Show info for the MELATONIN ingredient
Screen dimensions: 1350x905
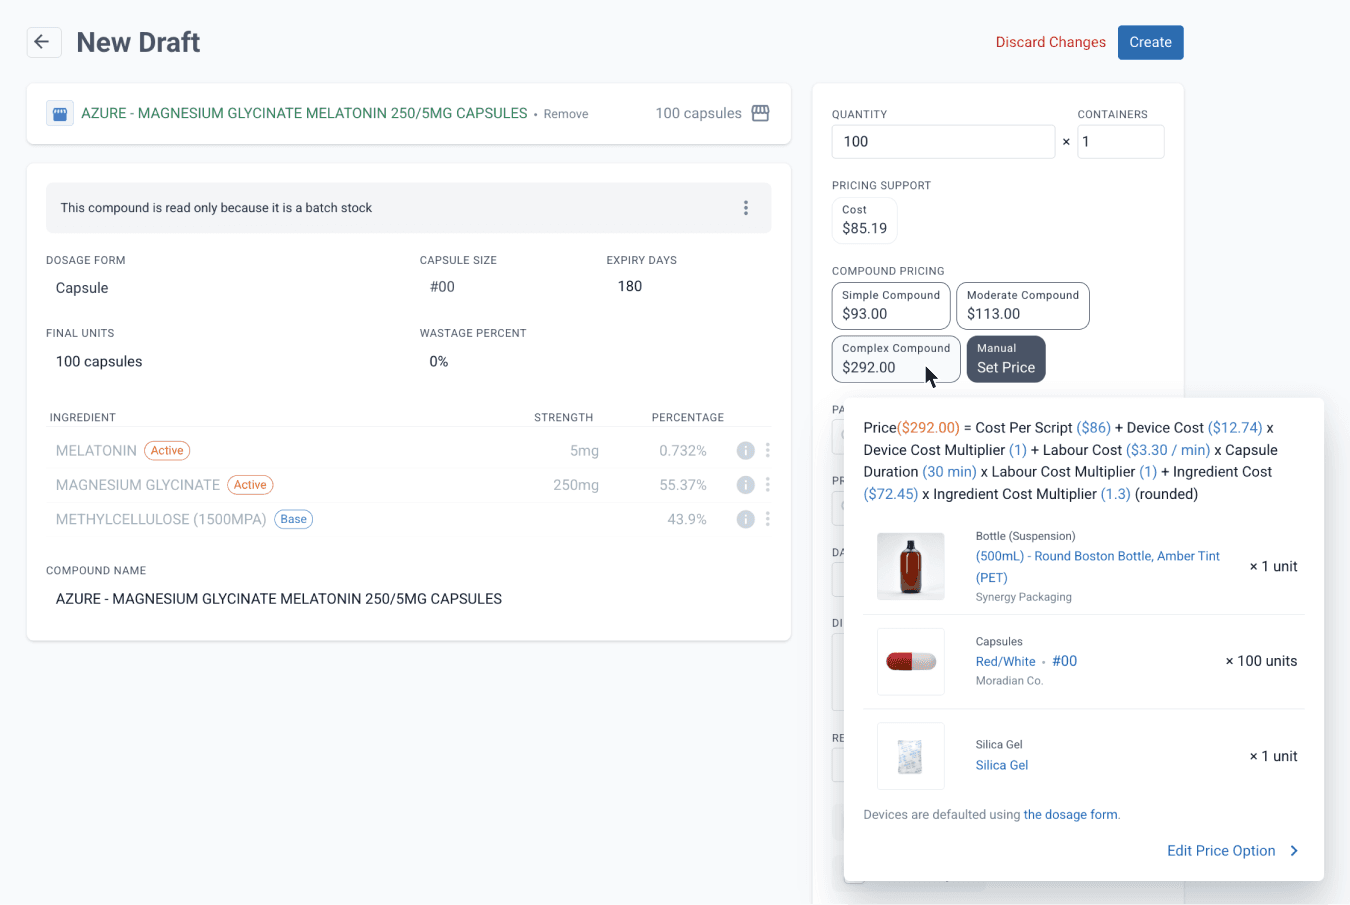pyautogui.click(x=745, y=451)
